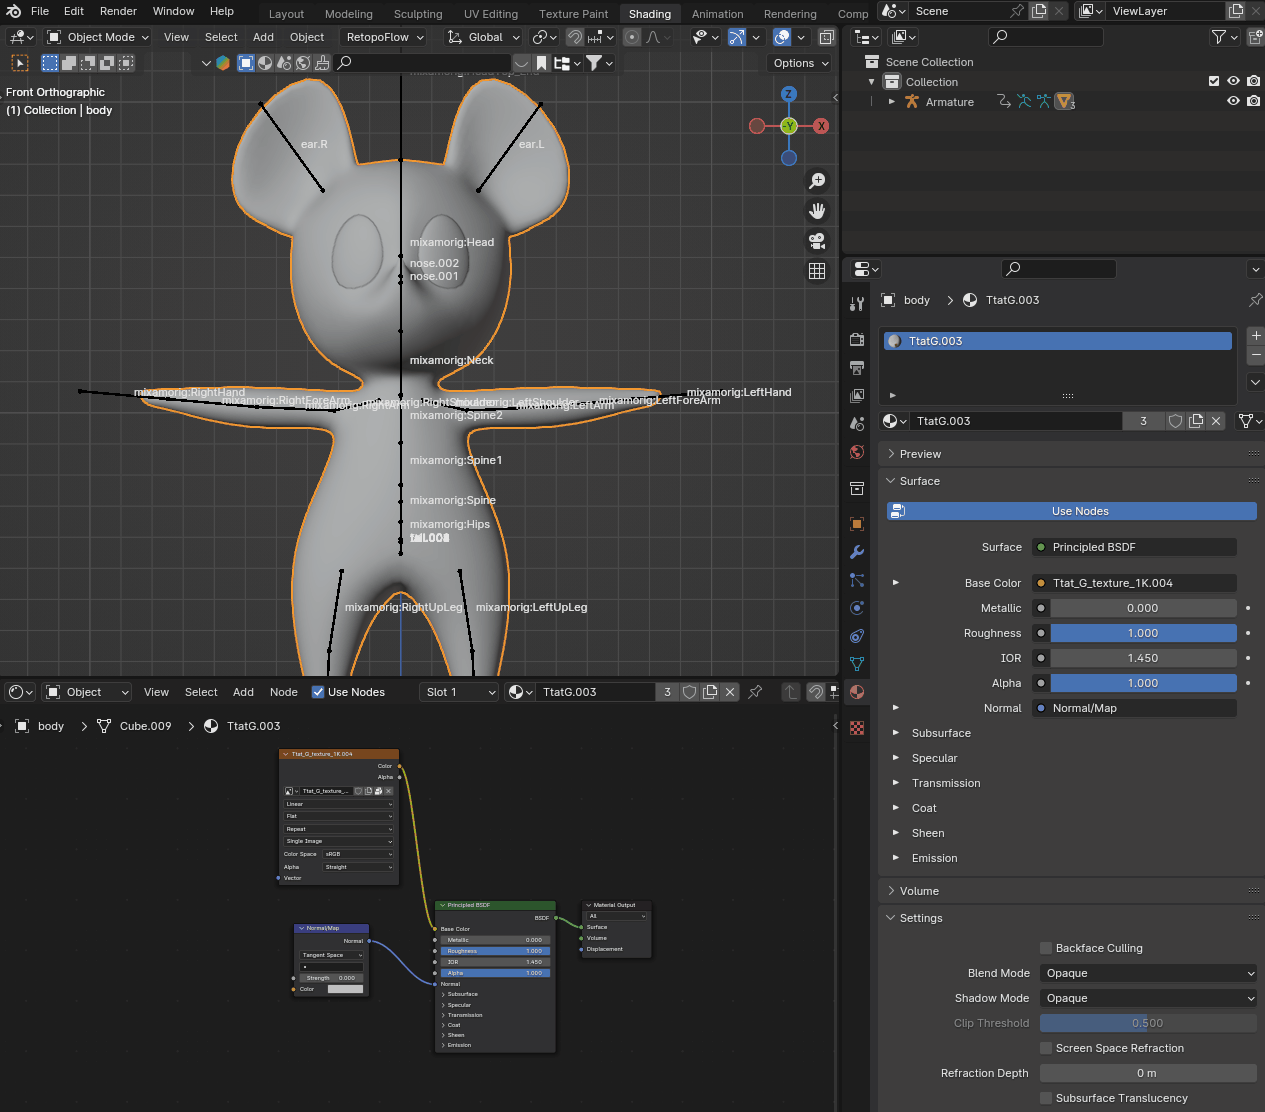Add new collection in Outliner header
1265x1112 pixels.
pos(1256,37)
